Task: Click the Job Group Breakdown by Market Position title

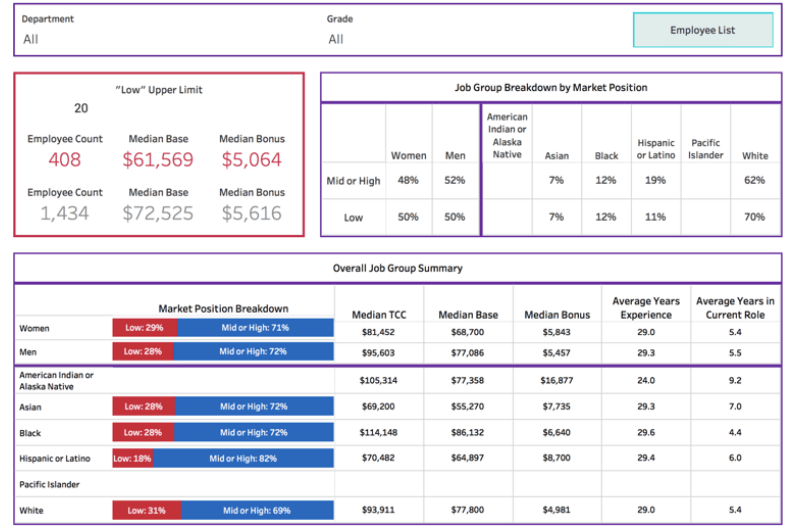Action: [551, 88]
